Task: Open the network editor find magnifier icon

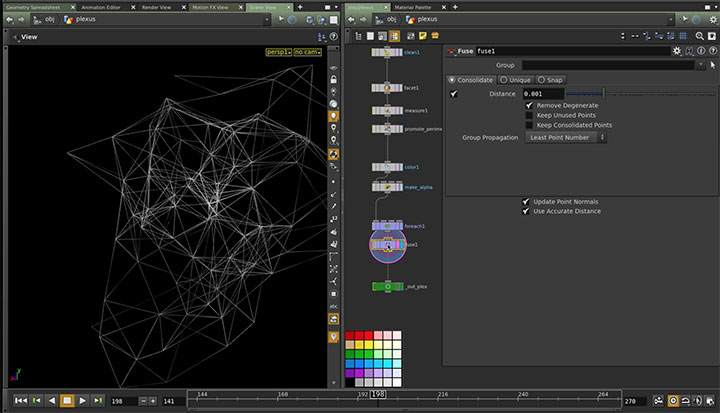Action: point(699,36)
